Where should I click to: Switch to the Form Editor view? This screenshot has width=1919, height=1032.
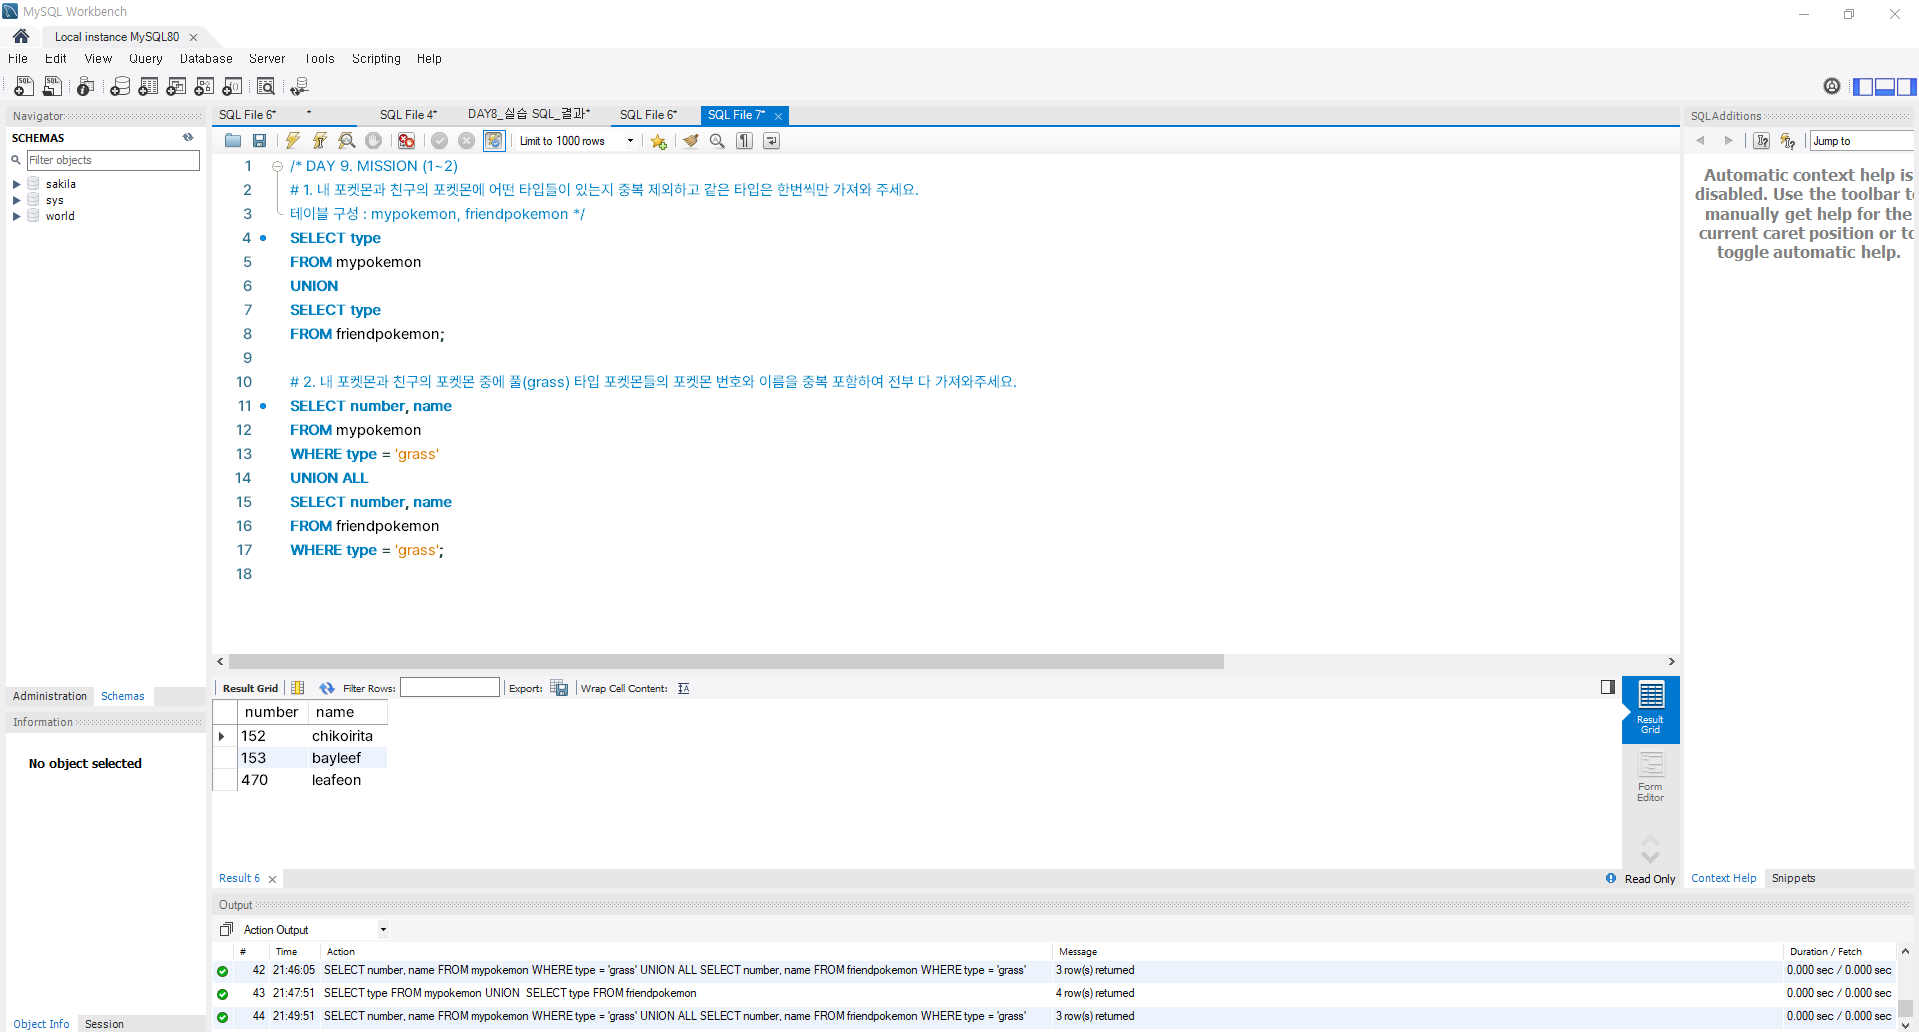point(1650,777)
